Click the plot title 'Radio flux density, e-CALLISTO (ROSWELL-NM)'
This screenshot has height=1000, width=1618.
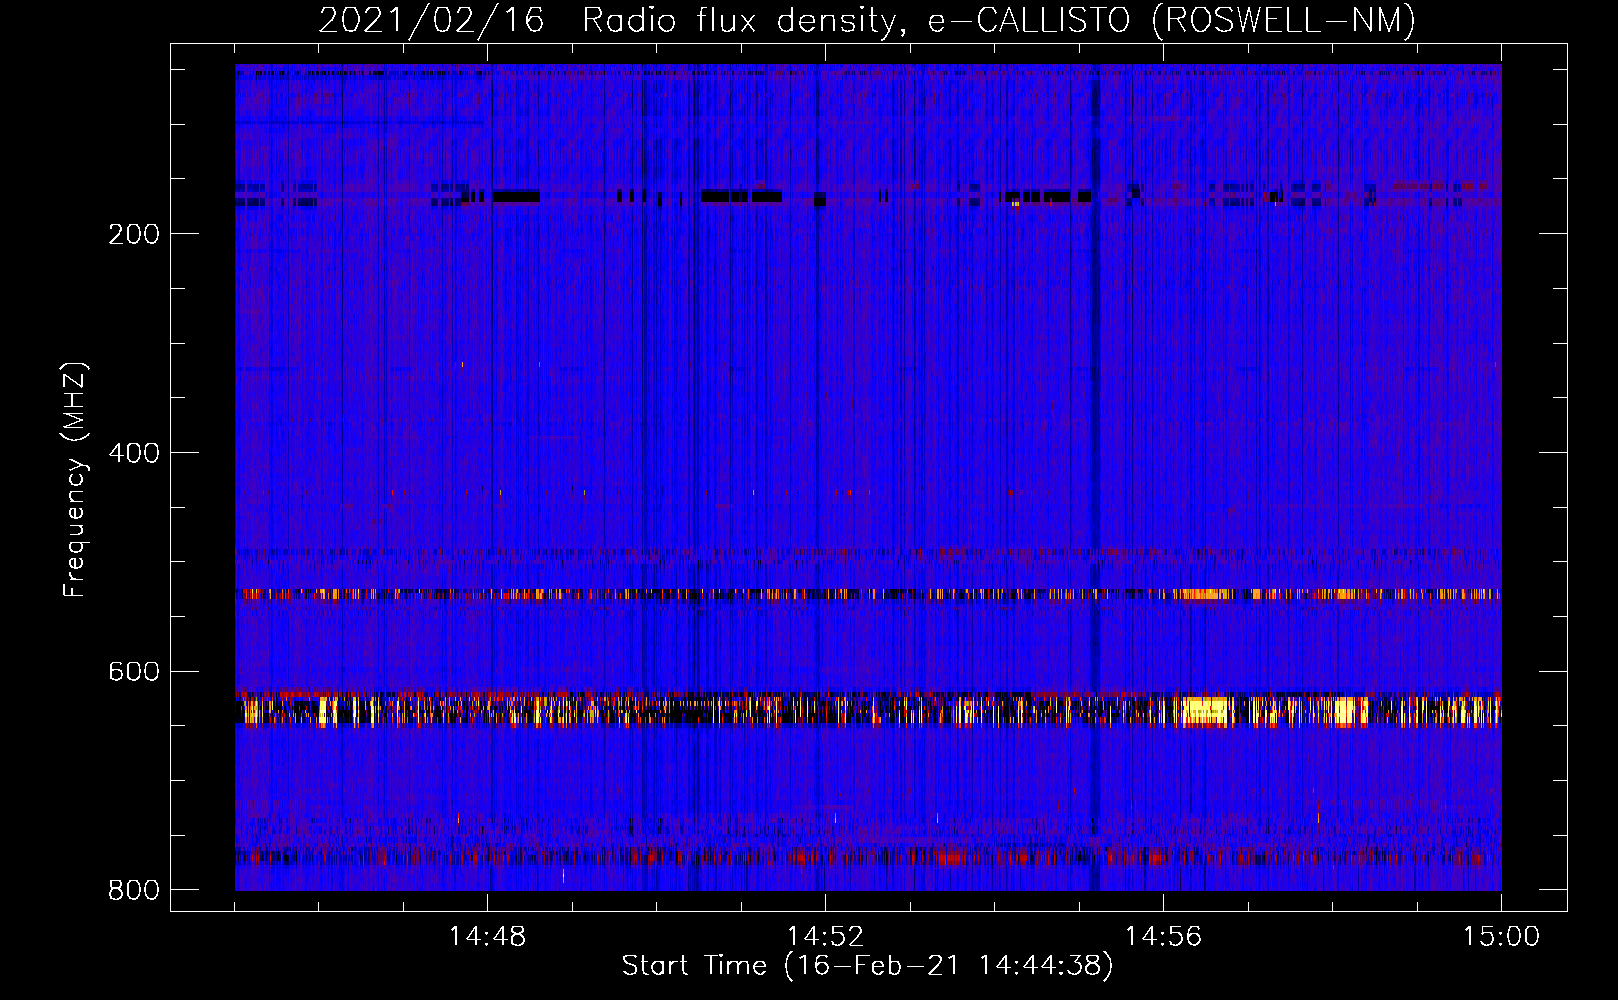pos(999,21)
